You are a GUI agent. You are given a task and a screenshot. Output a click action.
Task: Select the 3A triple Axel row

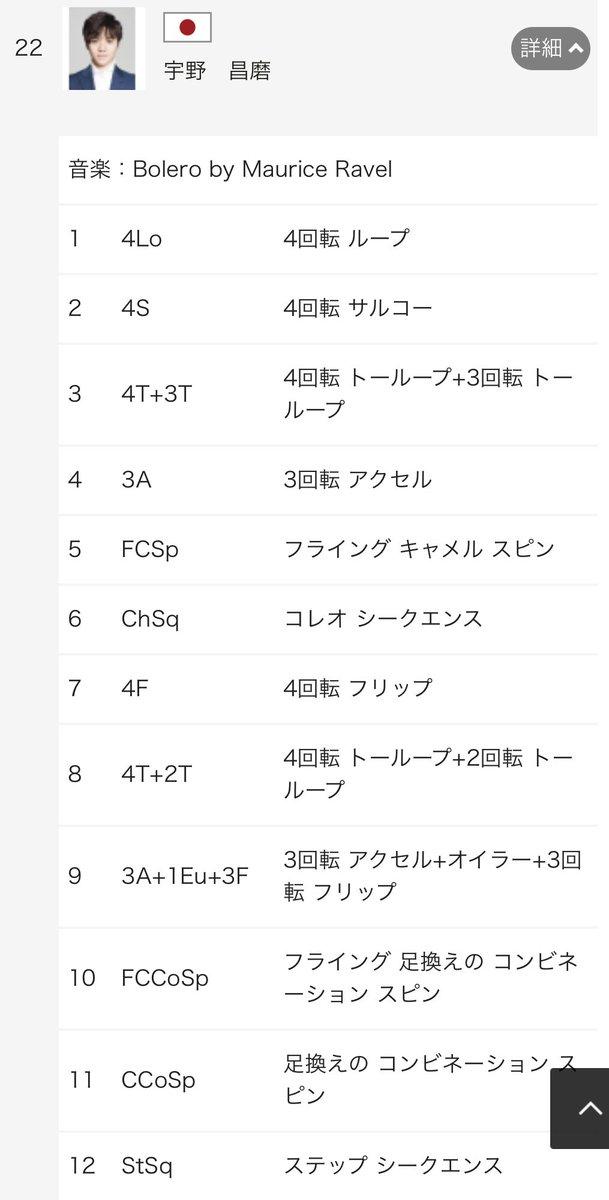(328, 479)
